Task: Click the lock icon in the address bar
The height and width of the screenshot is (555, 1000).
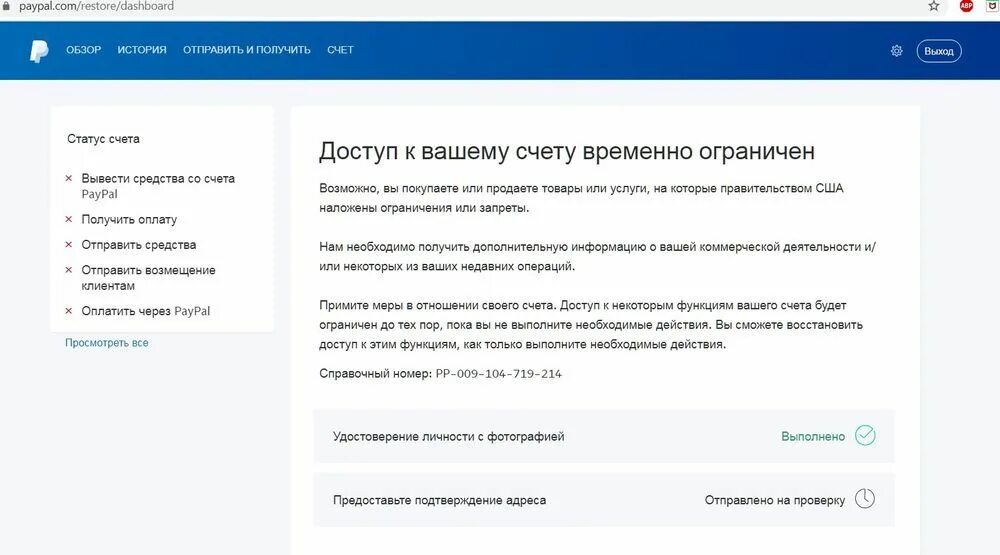Action: click(6, 6)
